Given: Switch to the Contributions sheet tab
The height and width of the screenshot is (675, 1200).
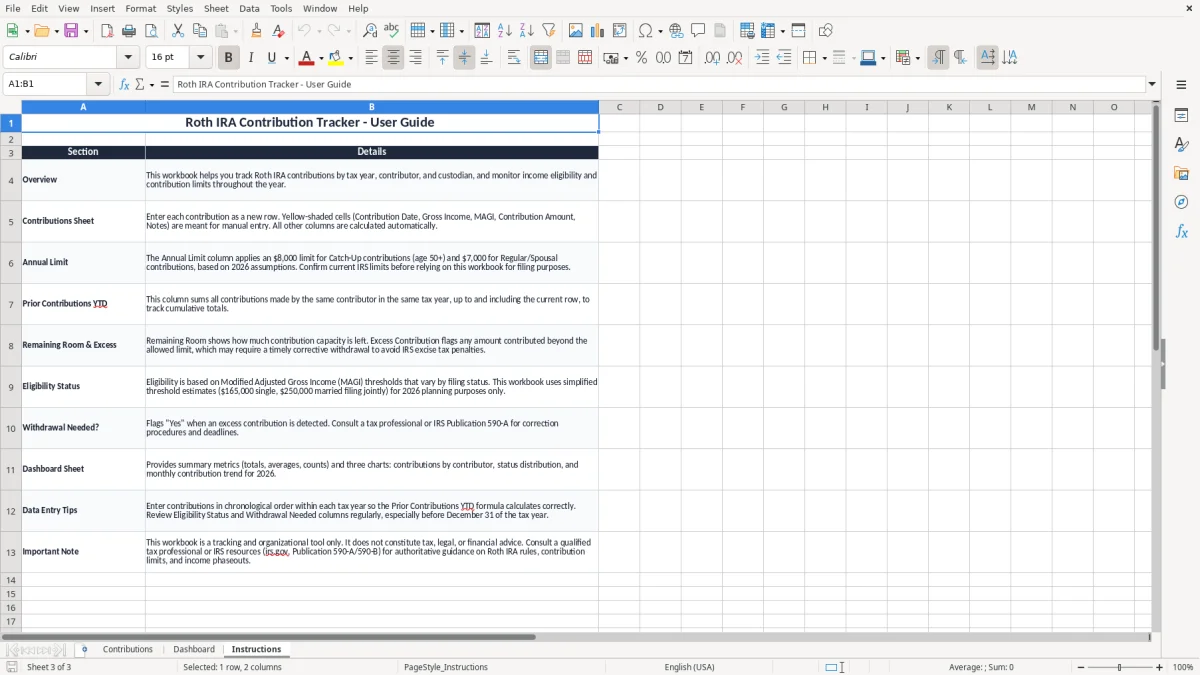Looking at the screenshot, I should pos(128,650).
